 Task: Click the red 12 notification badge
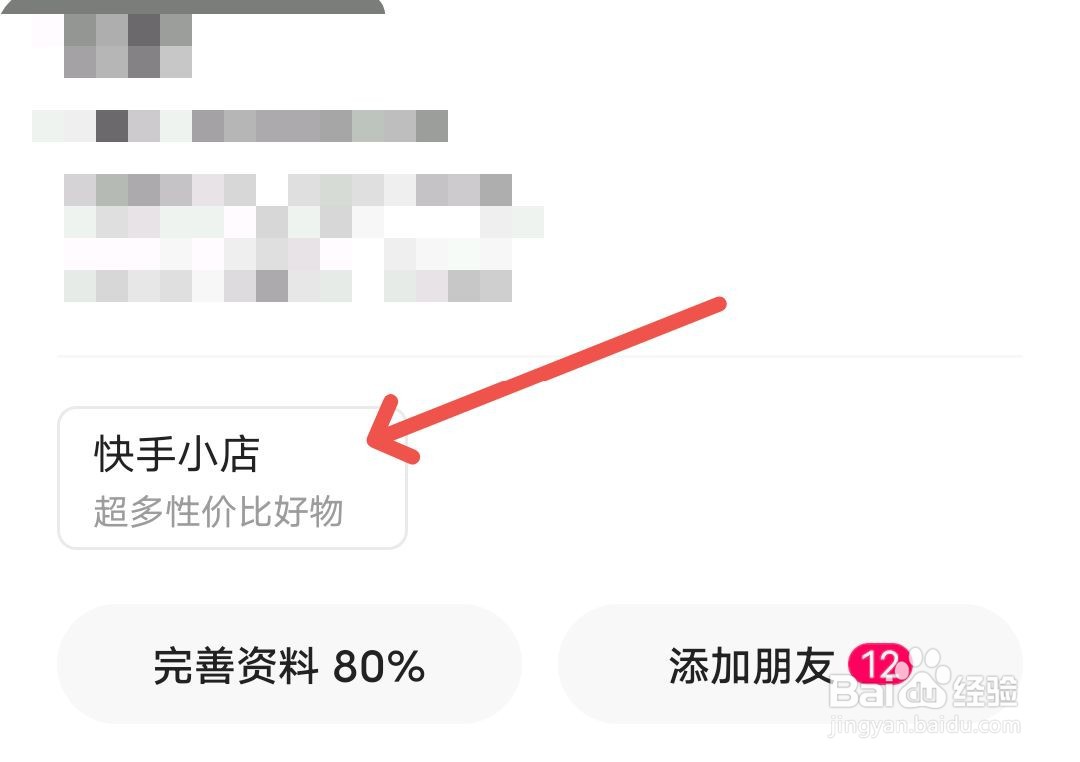click(x=880, y=664)
